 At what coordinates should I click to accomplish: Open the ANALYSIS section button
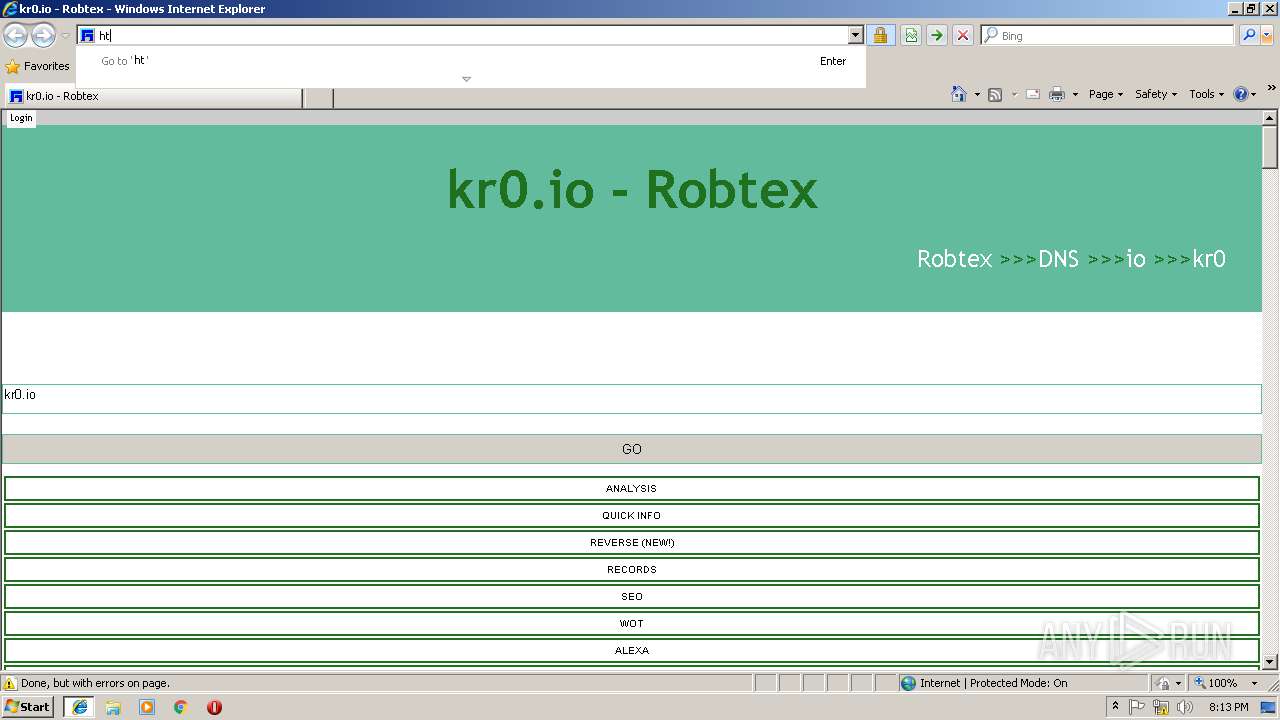point(632,489)
